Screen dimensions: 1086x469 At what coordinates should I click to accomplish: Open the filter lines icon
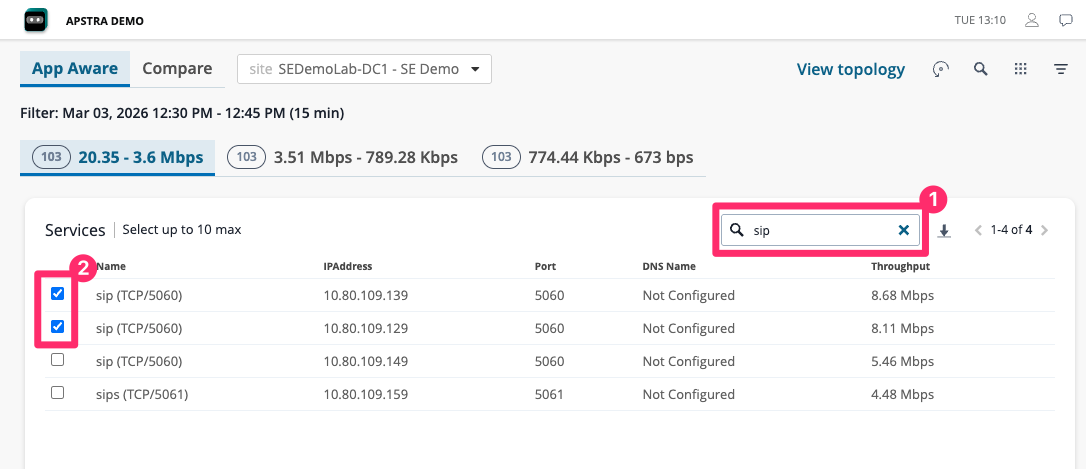tap(1061, 69)
